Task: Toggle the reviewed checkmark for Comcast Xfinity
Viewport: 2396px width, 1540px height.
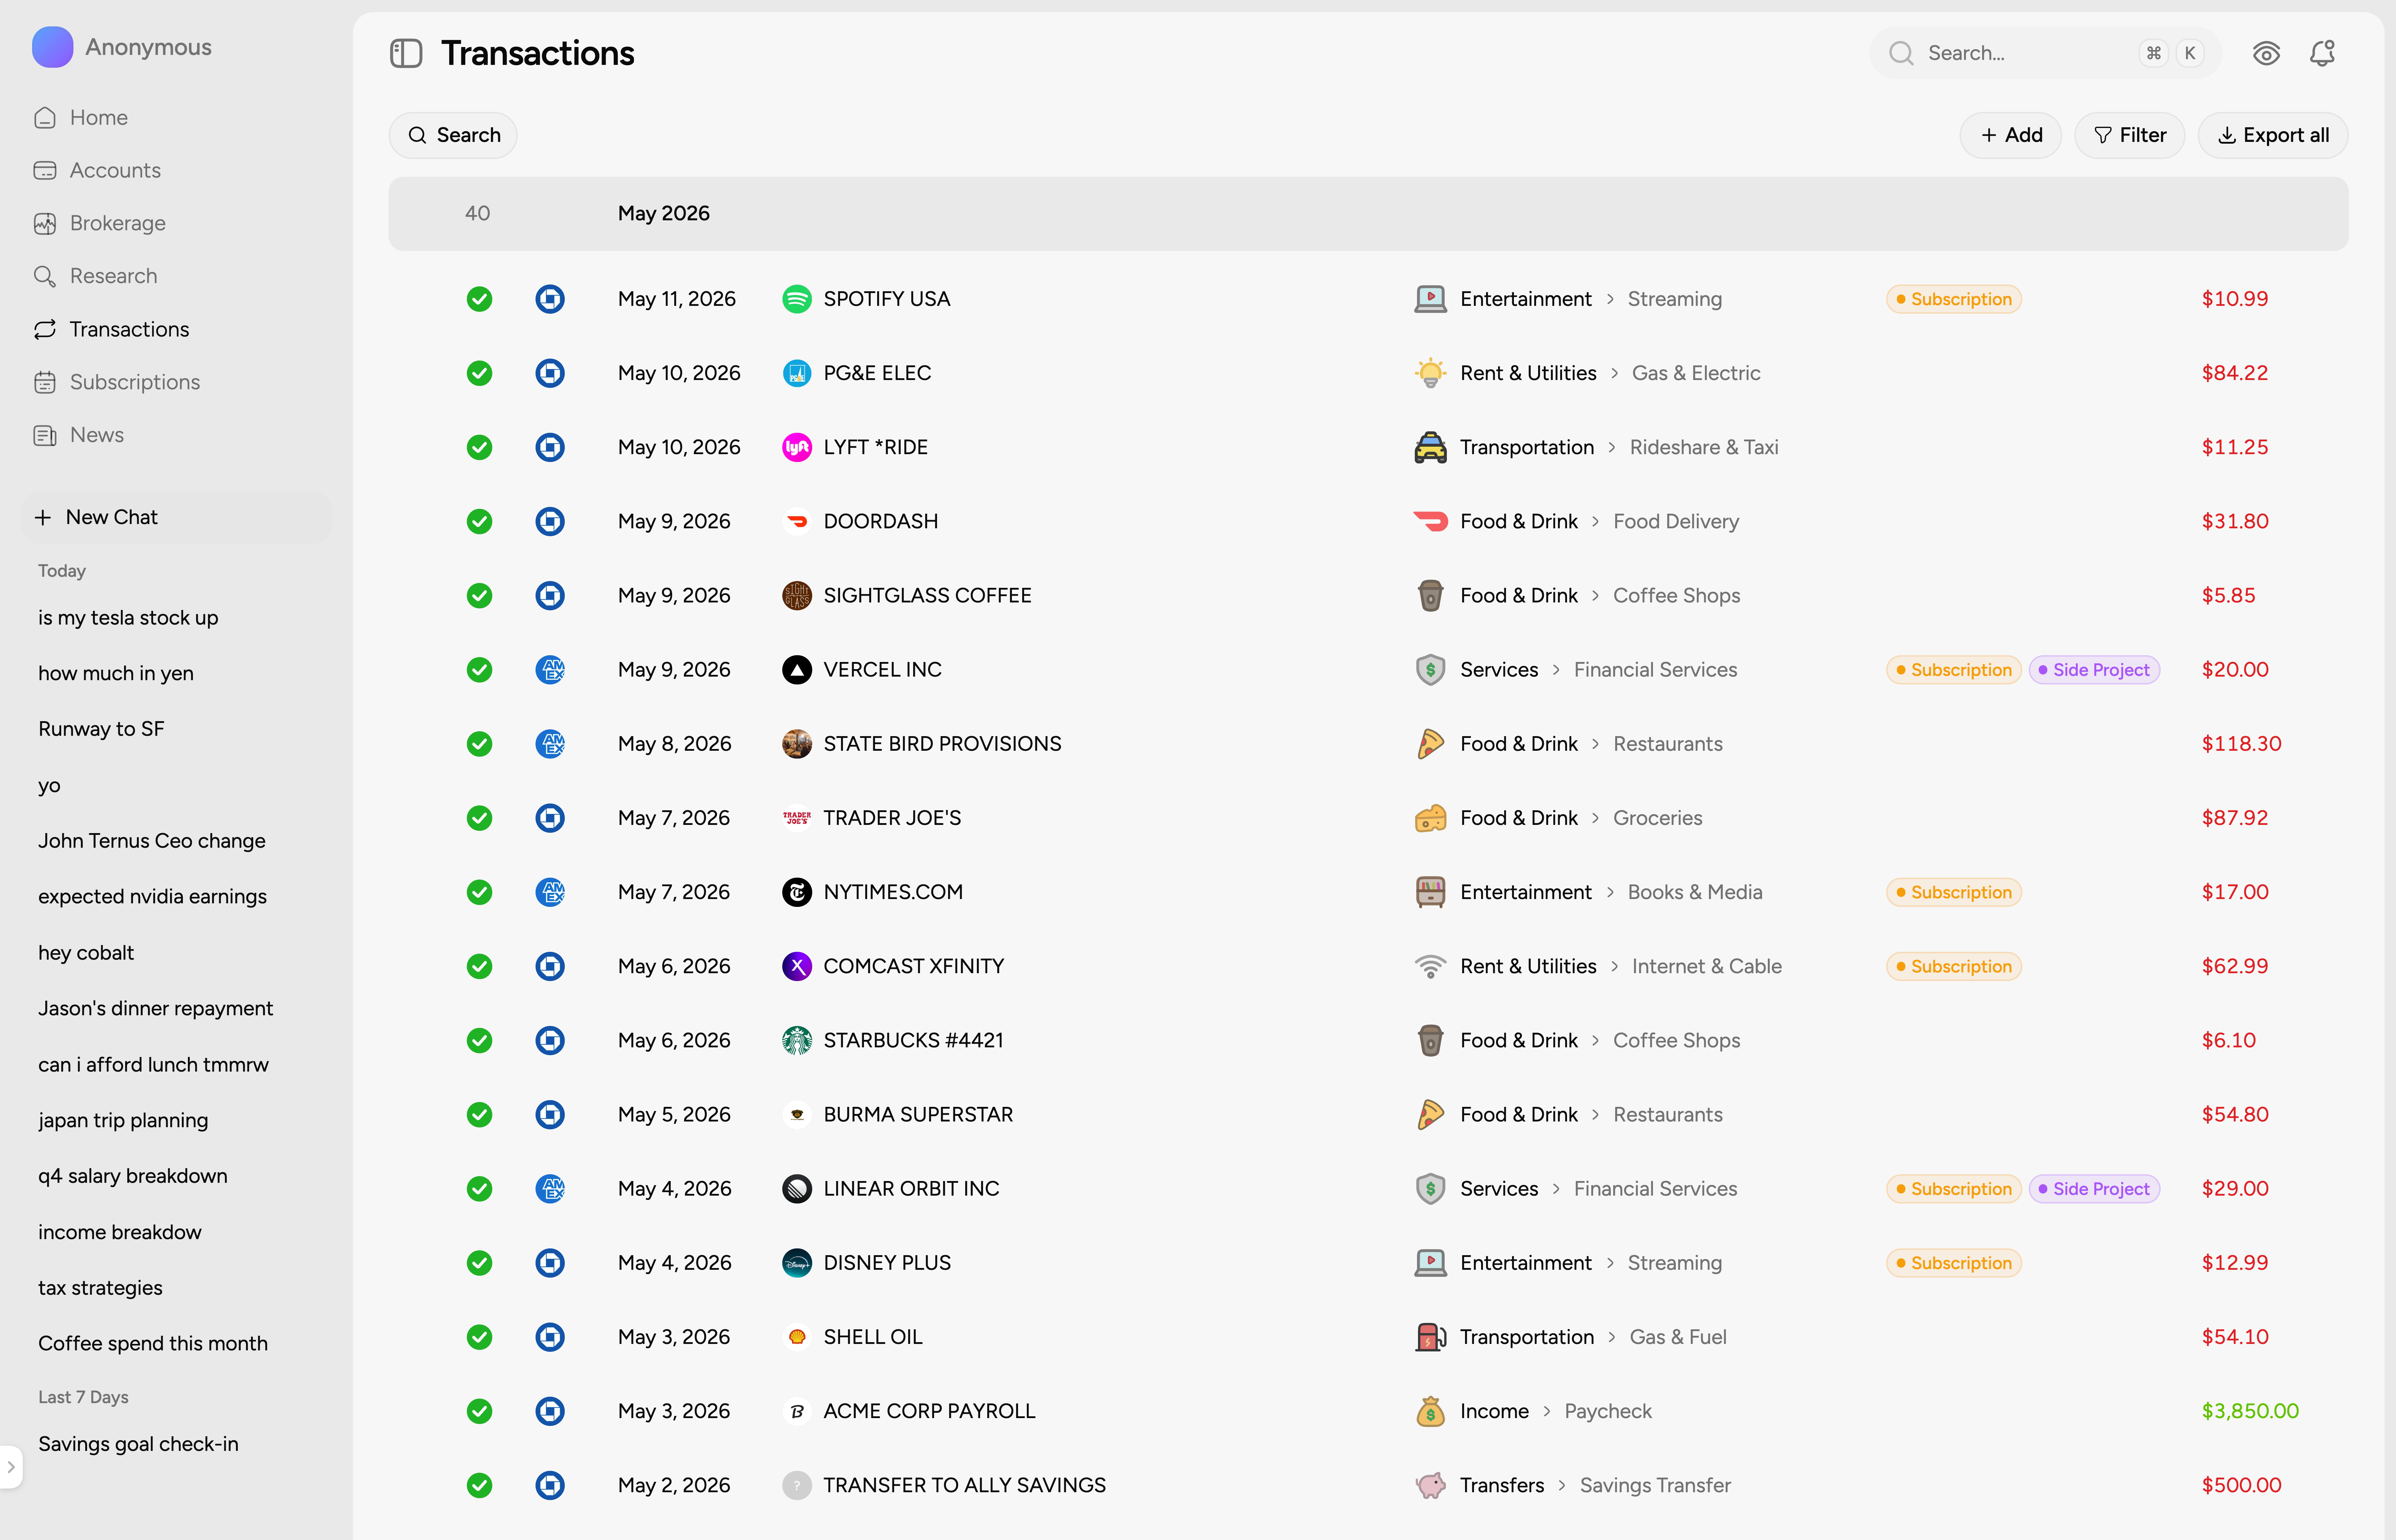Action: [x=479, y=966]
